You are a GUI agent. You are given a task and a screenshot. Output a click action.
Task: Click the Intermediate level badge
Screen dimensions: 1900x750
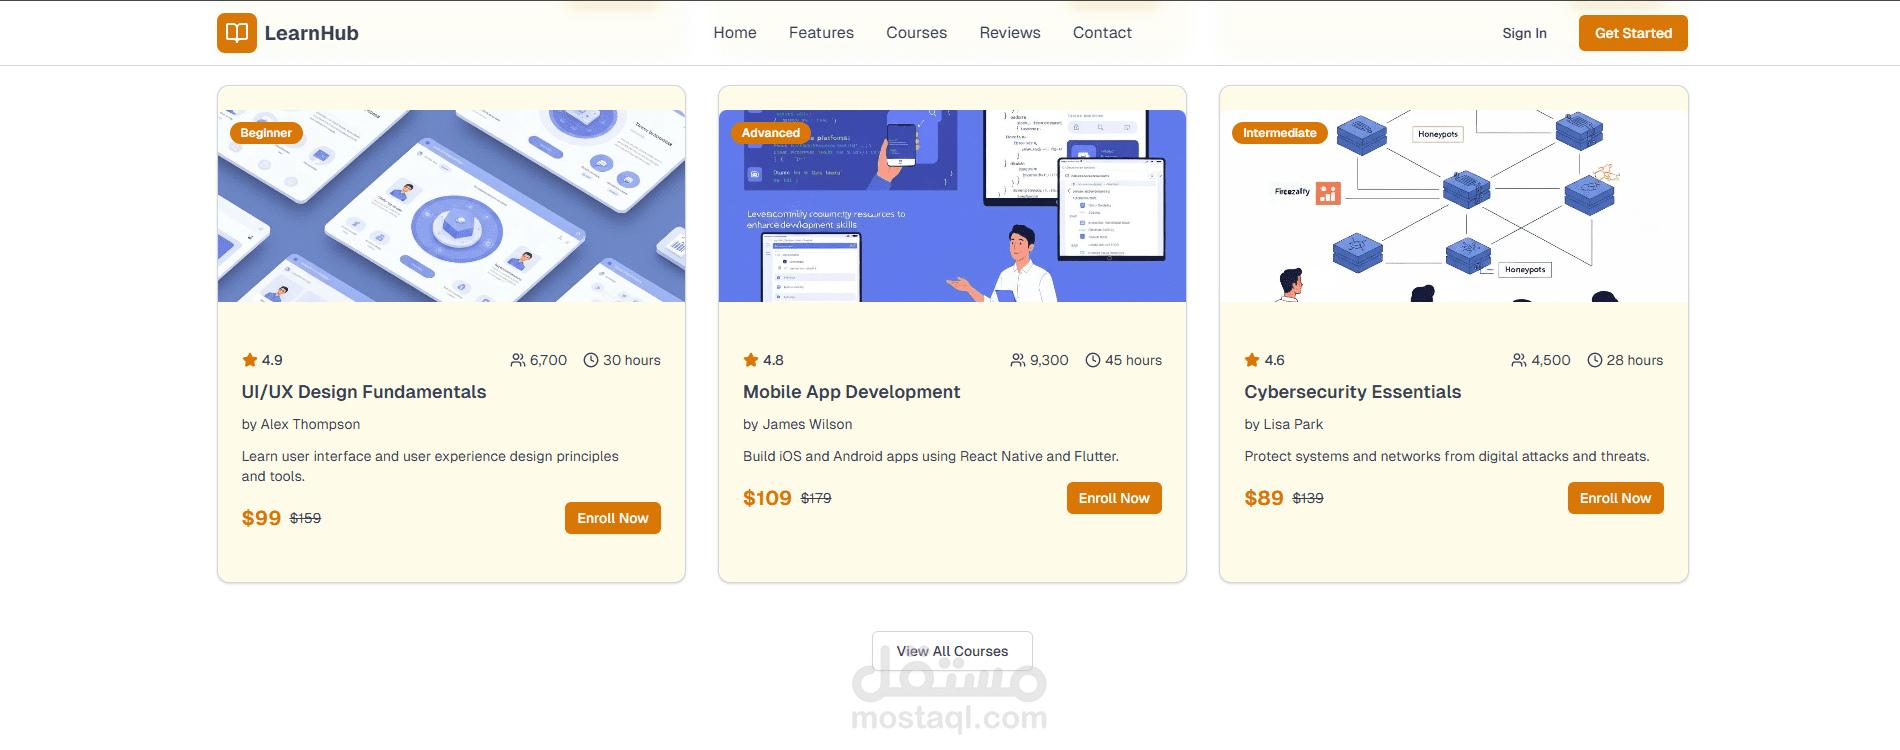(x=1279, y=133)
